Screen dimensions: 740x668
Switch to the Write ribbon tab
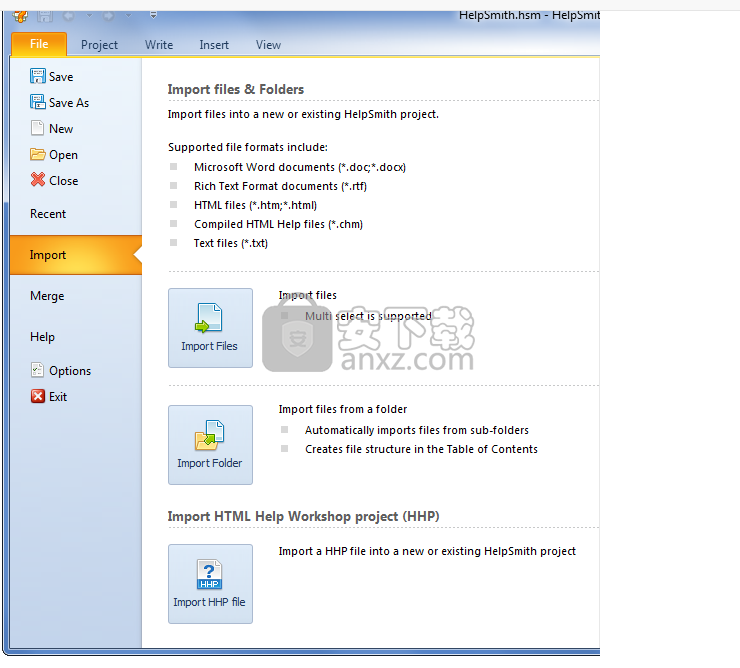coord(159,45)
